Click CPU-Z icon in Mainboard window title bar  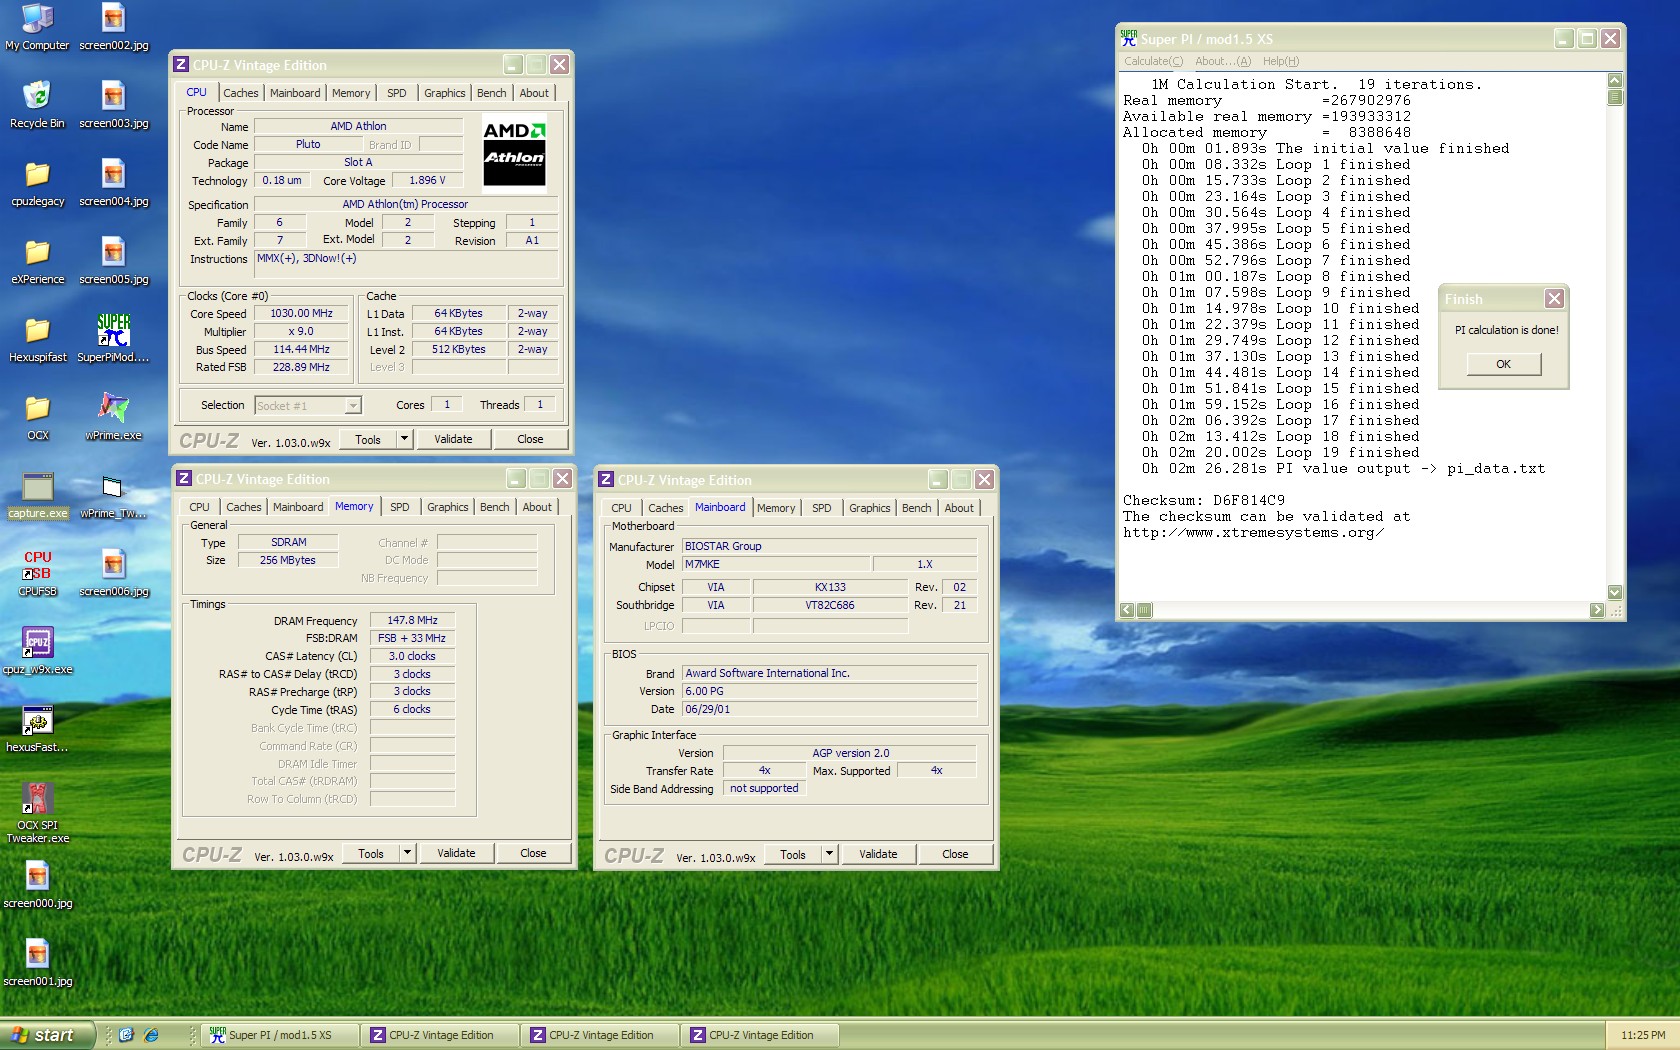(x=606, y=480)
